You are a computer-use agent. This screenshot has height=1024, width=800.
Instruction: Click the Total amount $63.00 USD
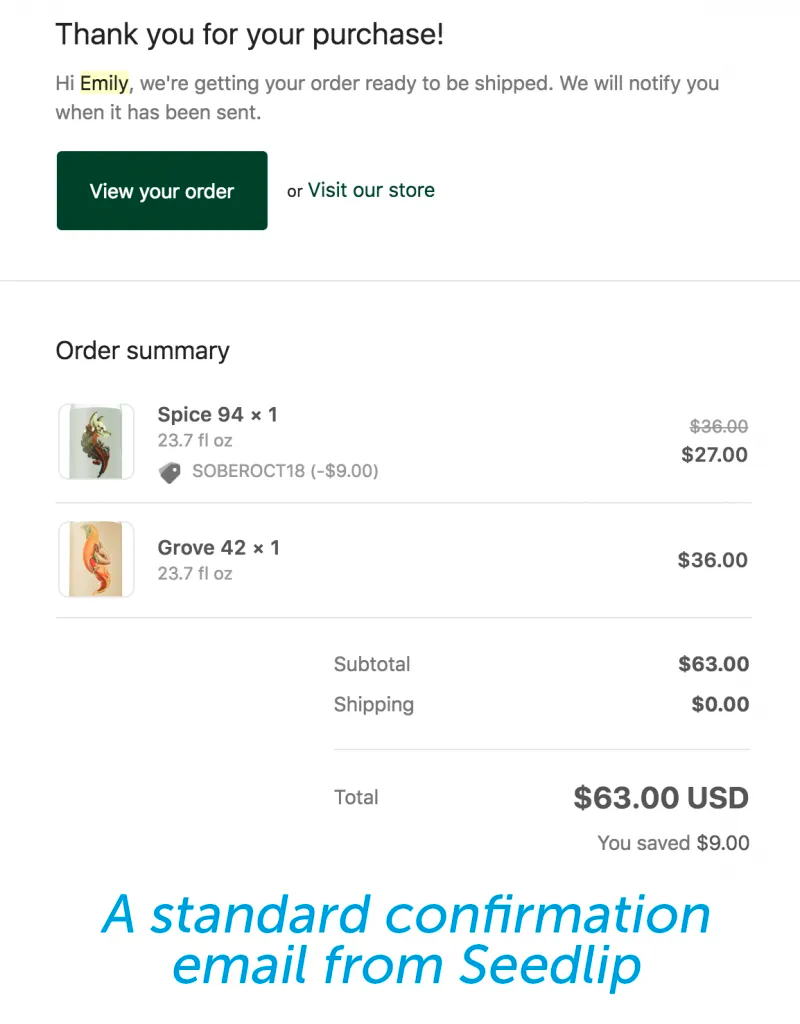pos(661,798)
